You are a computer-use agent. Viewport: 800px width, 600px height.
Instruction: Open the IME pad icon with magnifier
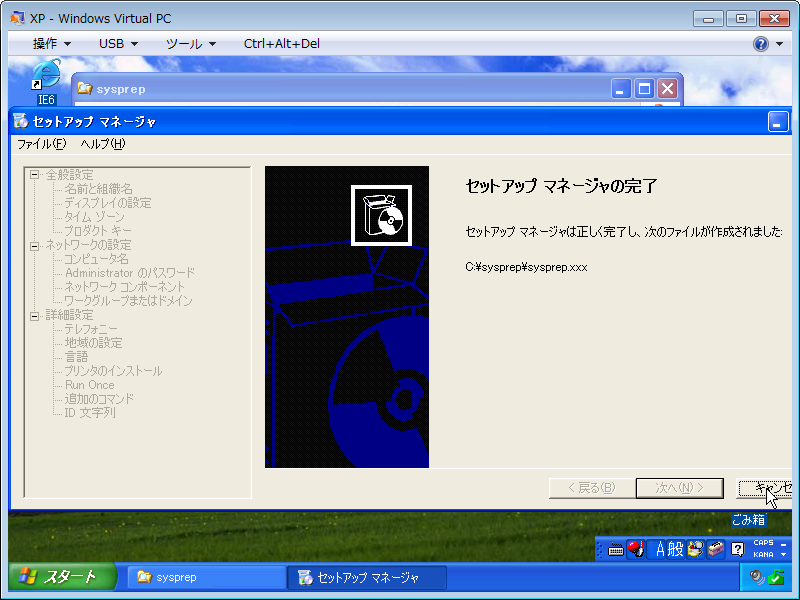(x=695, y=549)
